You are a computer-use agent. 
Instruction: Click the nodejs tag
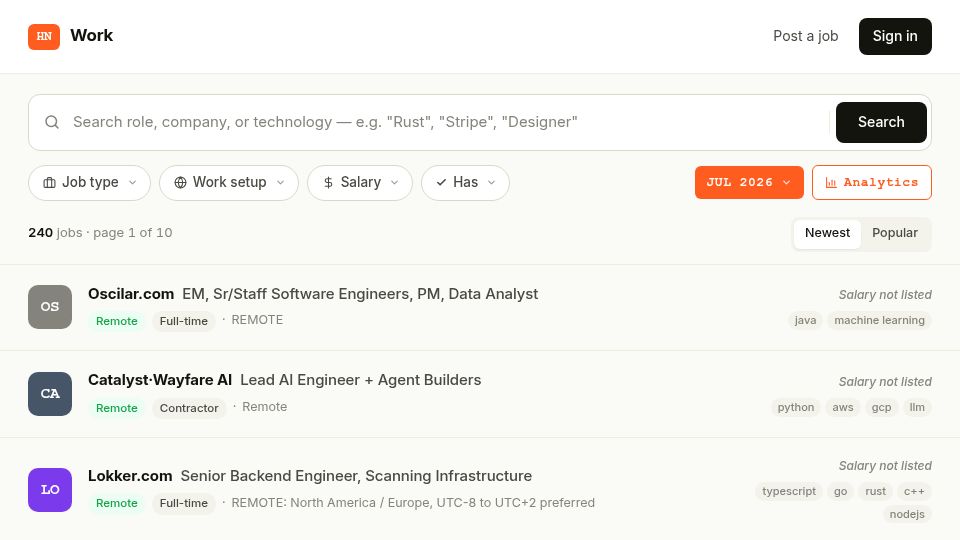pyautogui.click(x=907, y=514)
